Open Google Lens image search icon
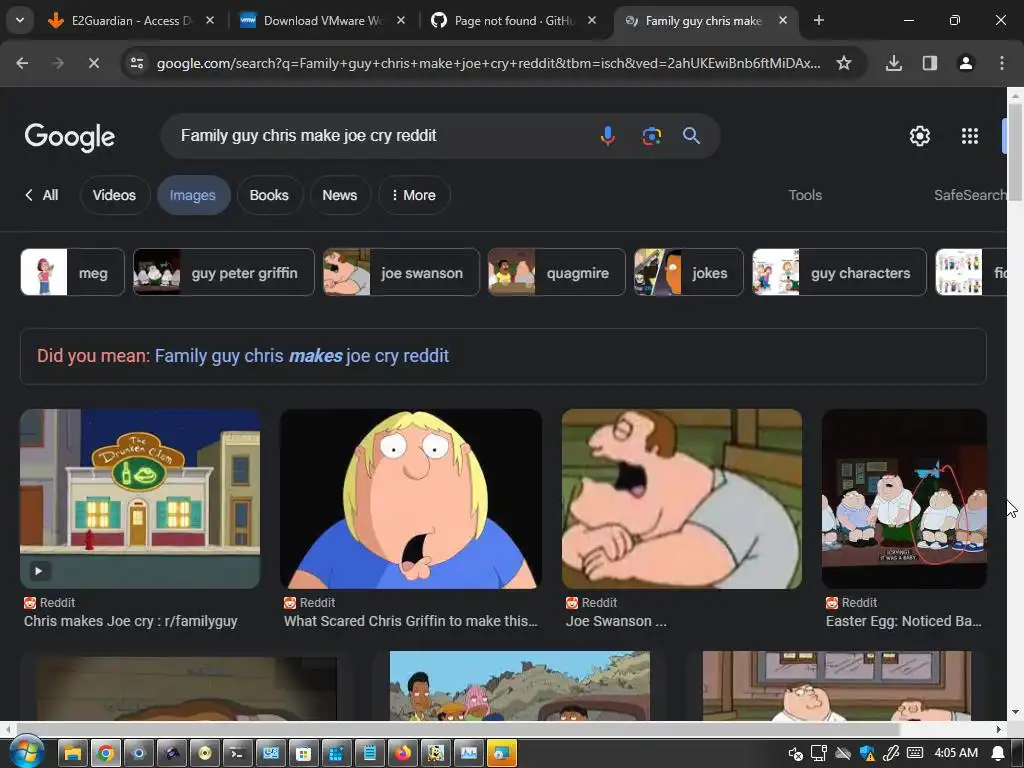 (x=651, y=136)
